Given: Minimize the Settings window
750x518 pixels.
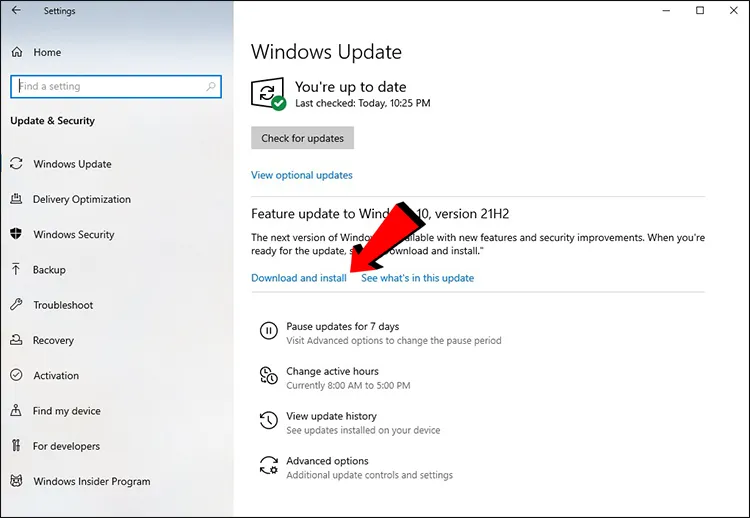Looking at the screenshot, I should [x=666, y=10].
